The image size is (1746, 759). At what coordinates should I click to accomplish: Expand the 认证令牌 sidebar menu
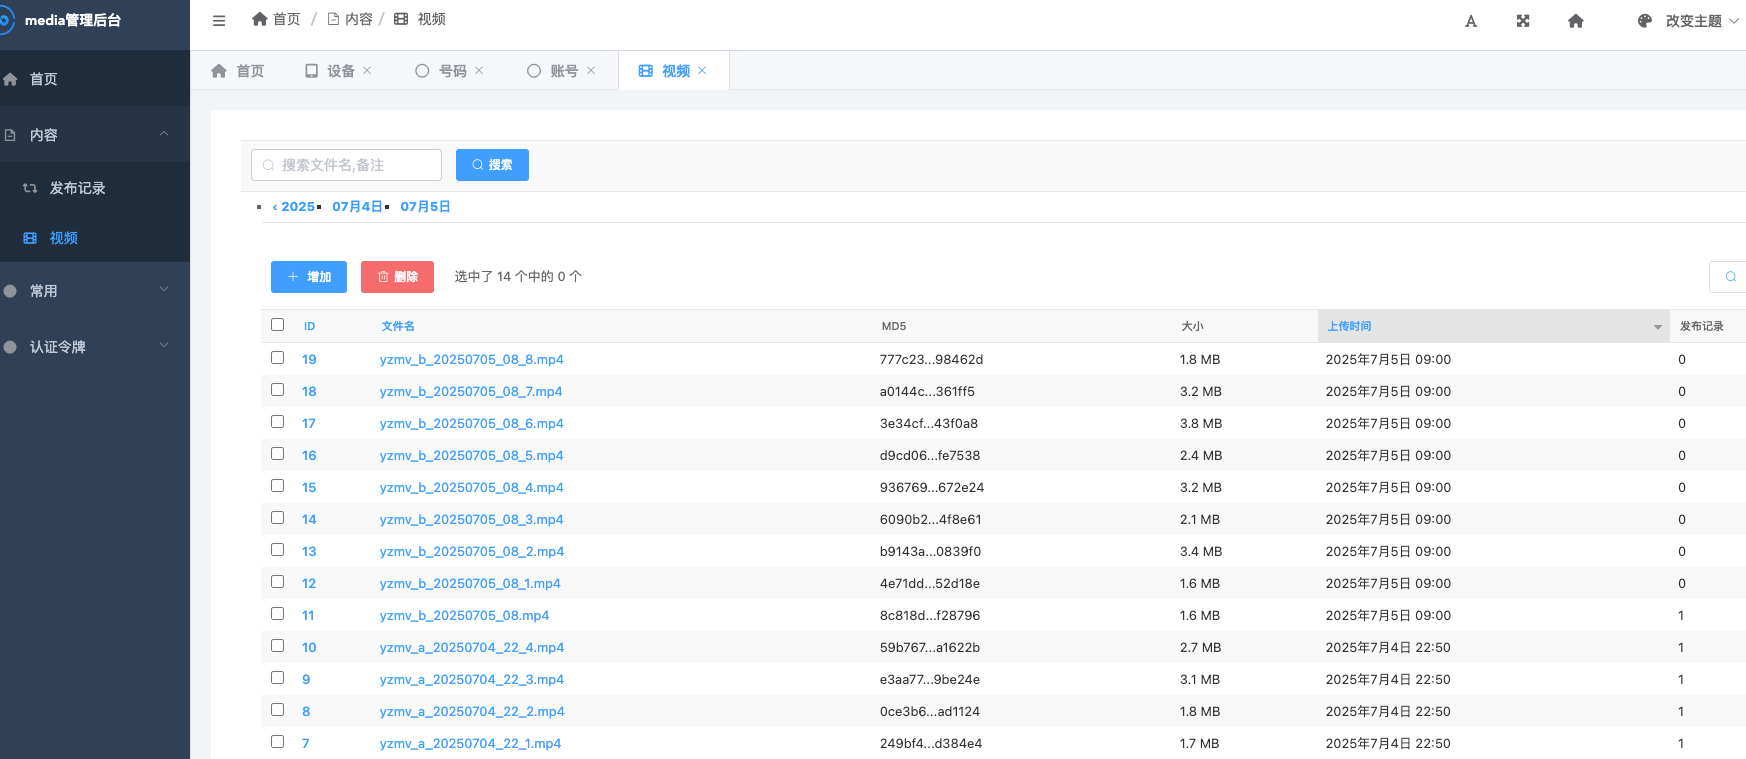click(95, 347)
